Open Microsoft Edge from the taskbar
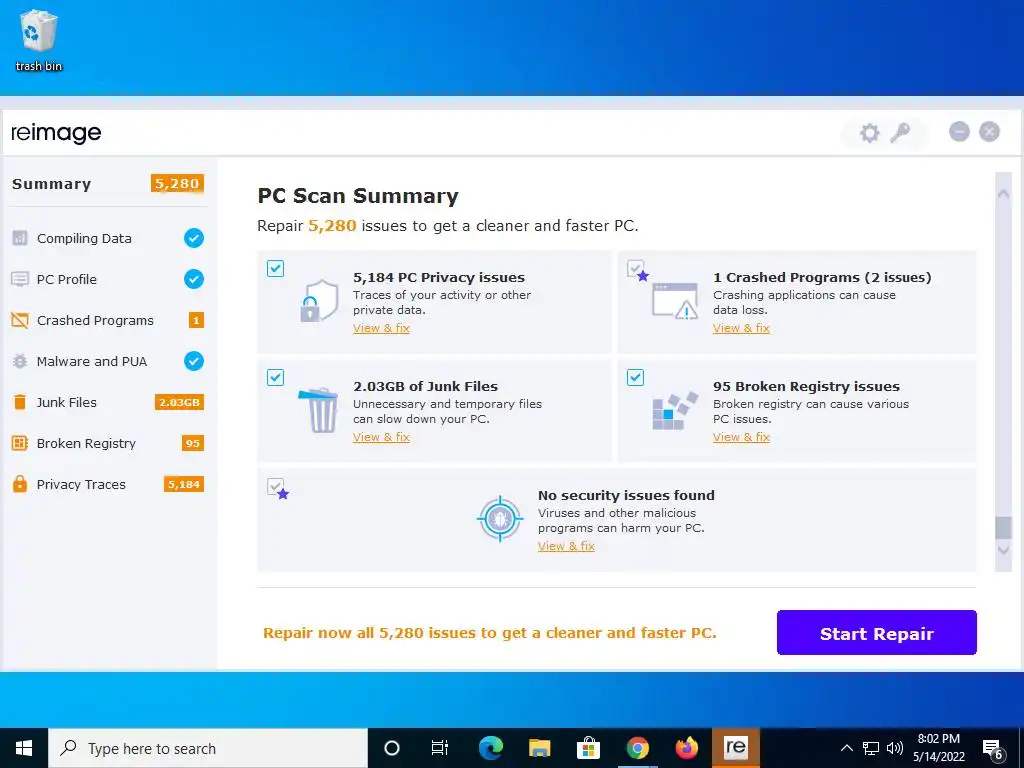The height and width of the screenshot is (768, 1024). pos(490,748)
